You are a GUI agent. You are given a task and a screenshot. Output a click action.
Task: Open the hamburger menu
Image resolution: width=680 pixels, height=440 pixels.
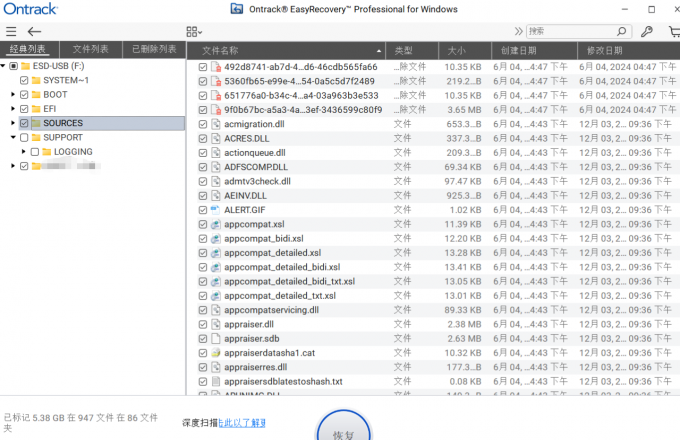[11, 31]
